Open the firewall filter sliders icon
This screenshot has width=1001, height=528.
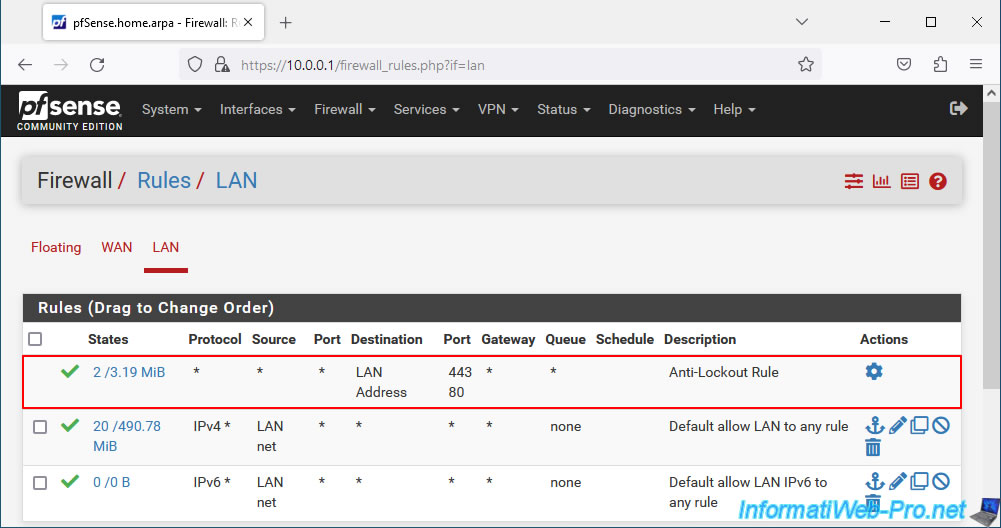click(854, 181)
